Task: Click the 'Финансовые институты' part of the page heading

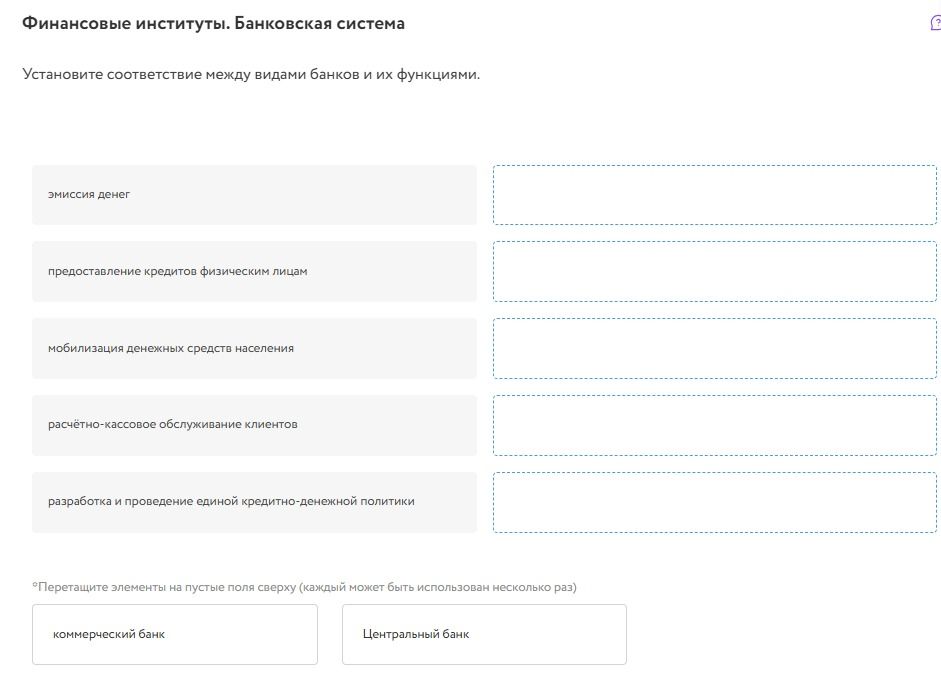Action: coord(126,23)
